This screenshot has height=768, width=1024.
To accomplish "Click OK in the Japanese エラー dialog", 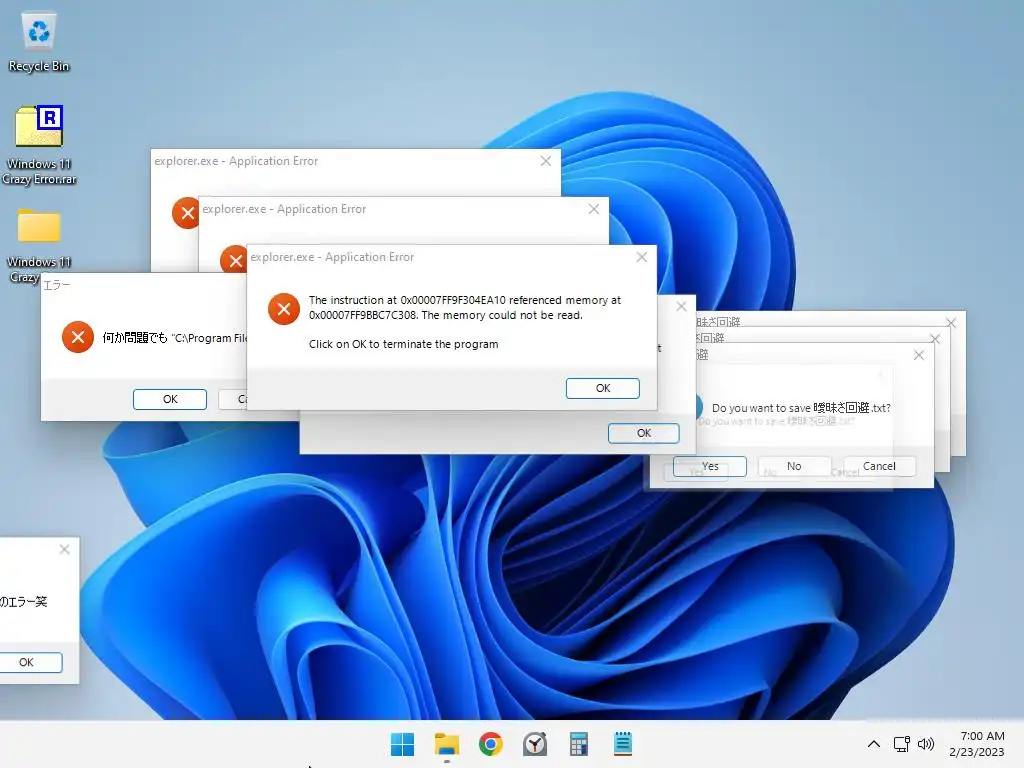I will [x=170, y=399].
